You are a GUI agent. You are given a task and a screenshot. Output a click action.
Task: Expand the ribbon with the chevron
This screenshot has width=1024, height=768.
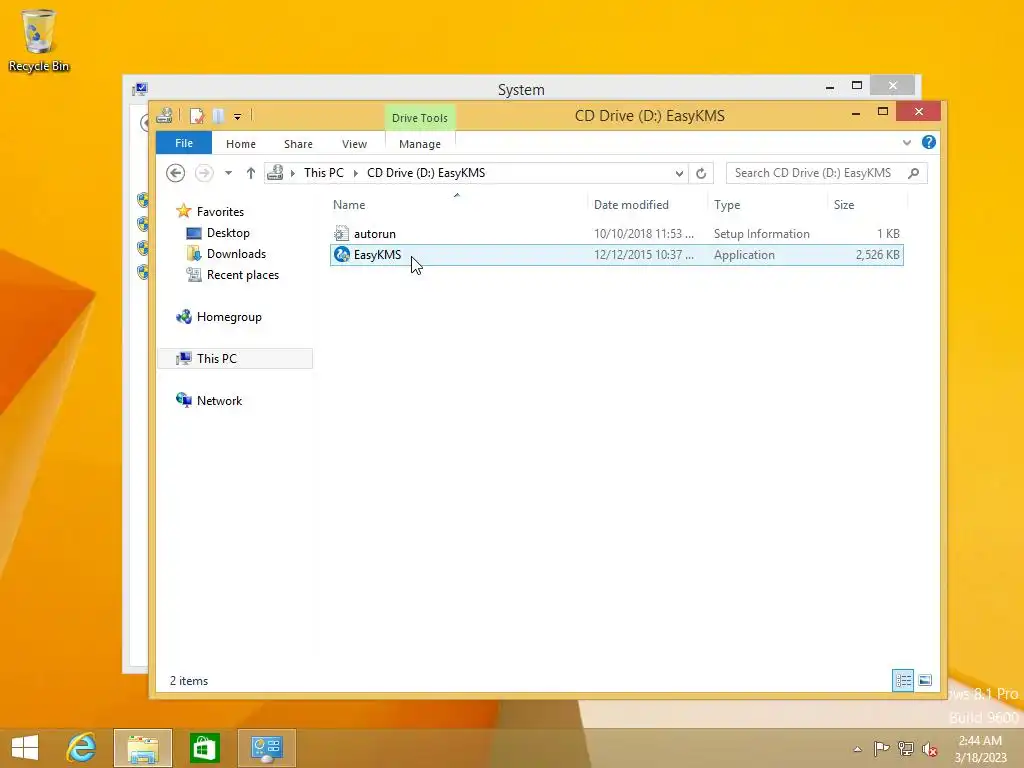point(906,142)
